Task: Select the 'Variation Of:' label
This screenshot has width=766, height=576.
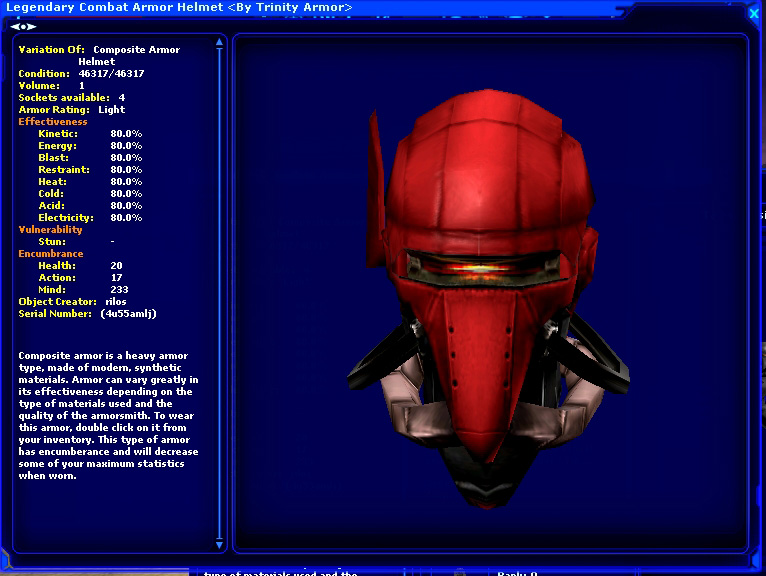Action: pos(52,49)
